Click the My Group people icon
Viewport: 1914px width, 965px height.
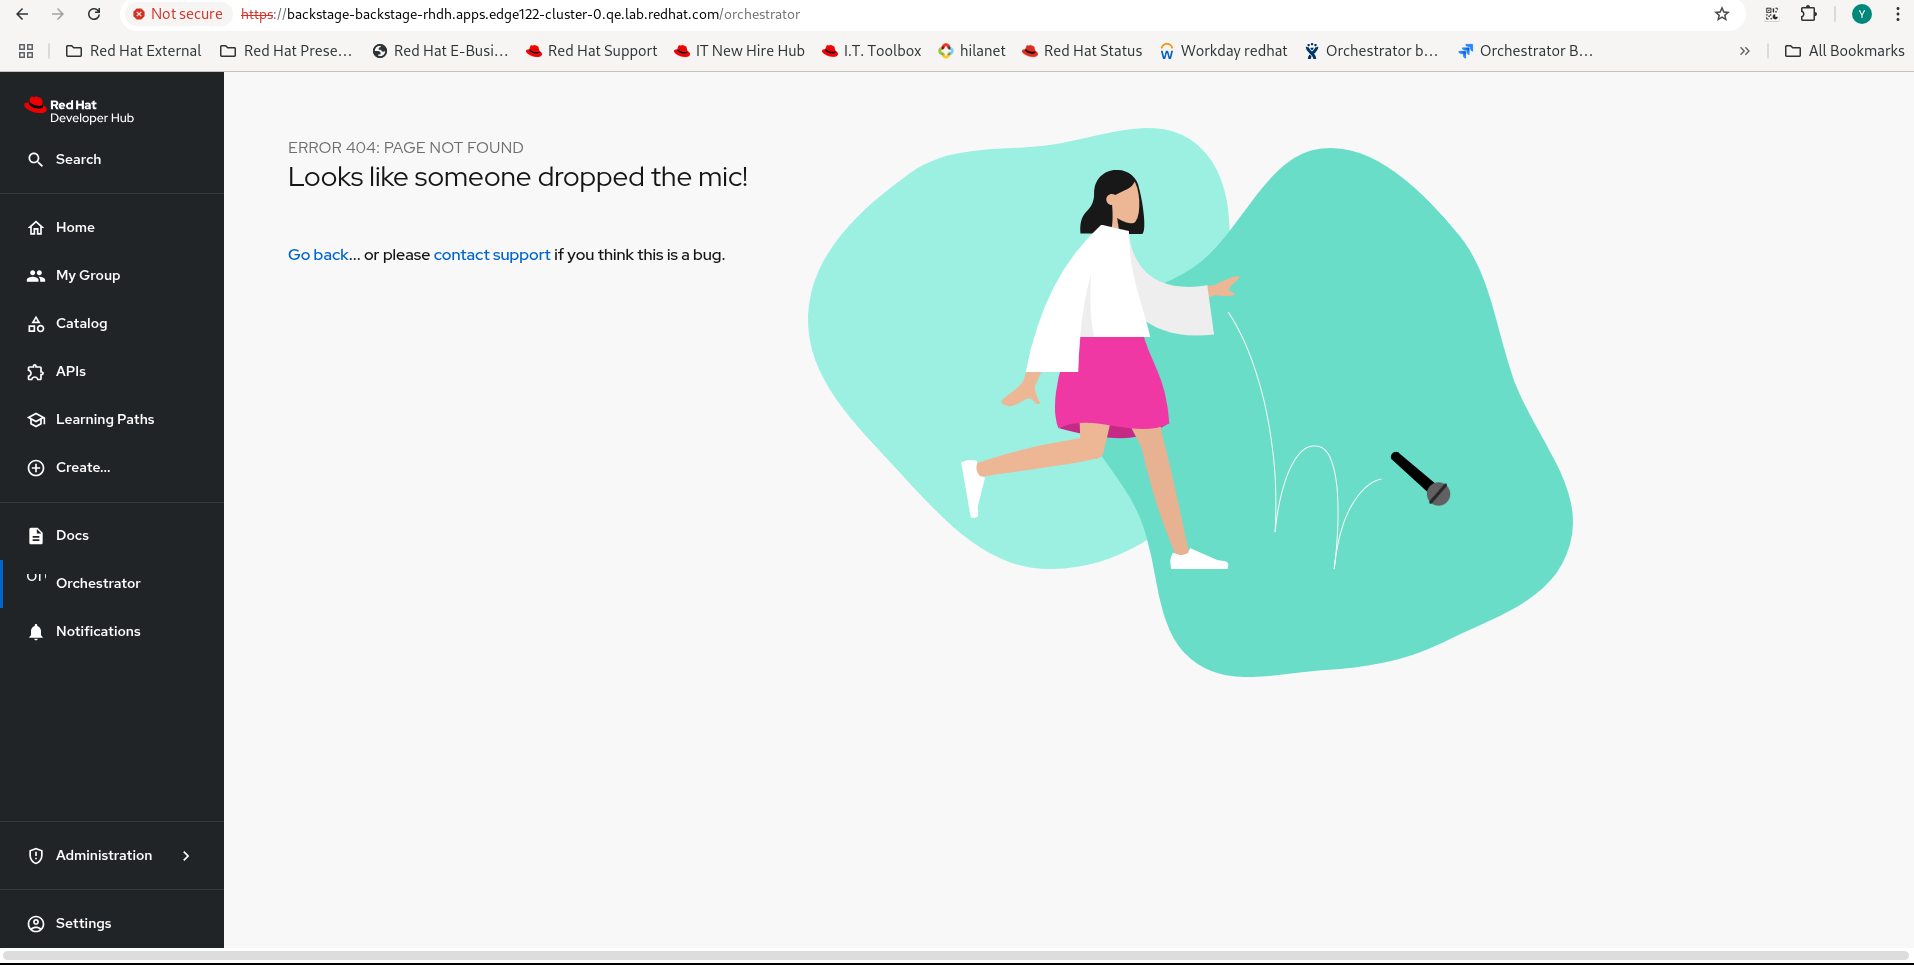36,275
